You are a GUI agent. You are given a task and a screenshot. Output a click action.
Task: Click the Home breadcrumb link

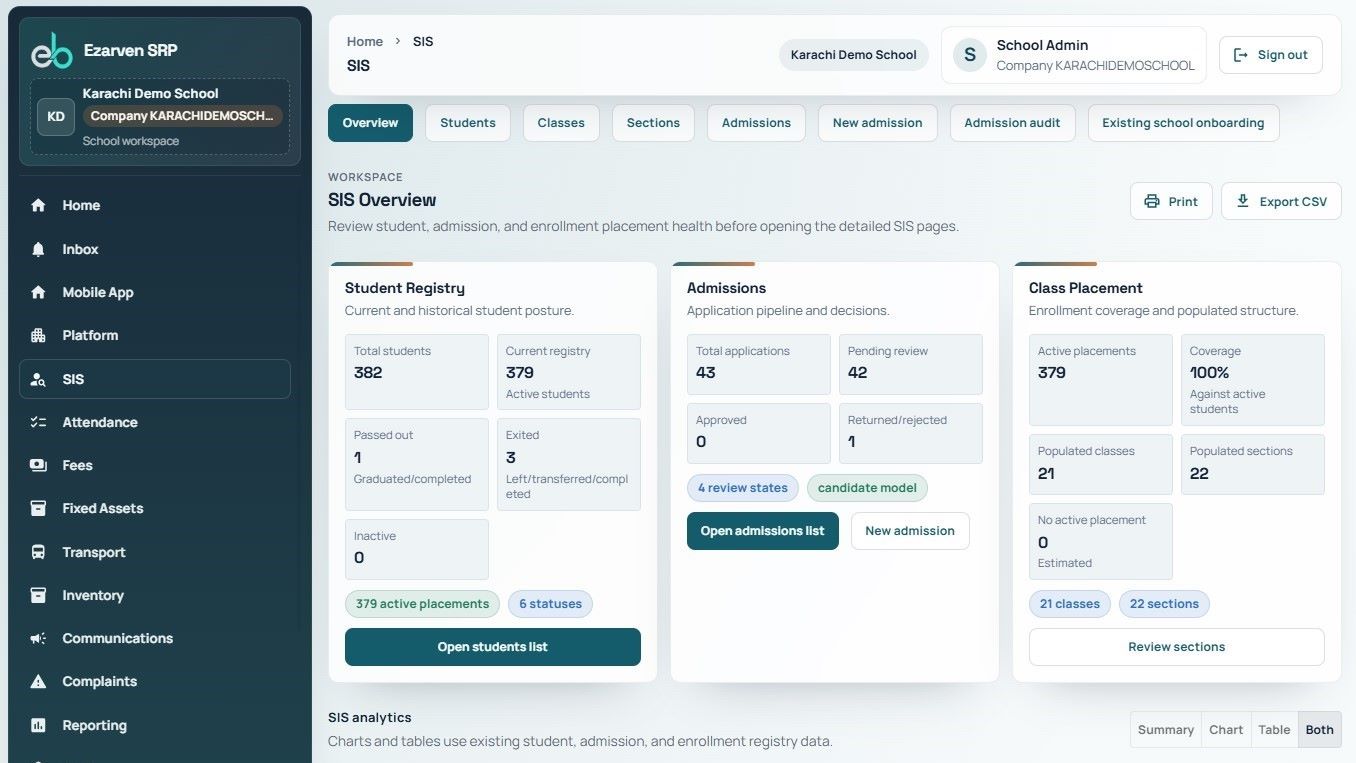(365, 41)
